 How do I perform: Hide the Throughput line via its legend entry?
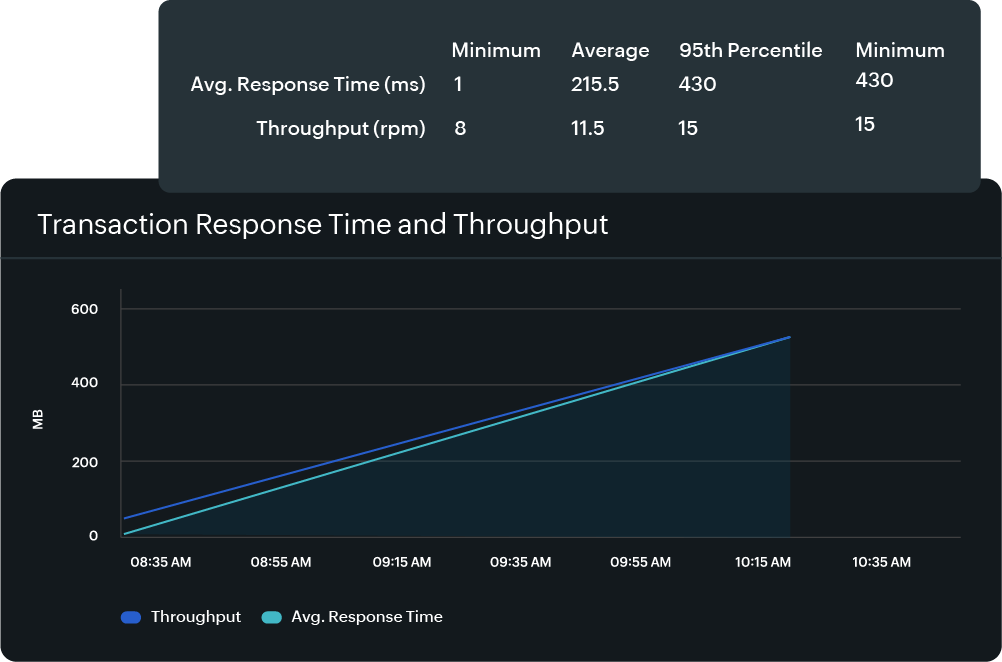[x=180, y=617]
